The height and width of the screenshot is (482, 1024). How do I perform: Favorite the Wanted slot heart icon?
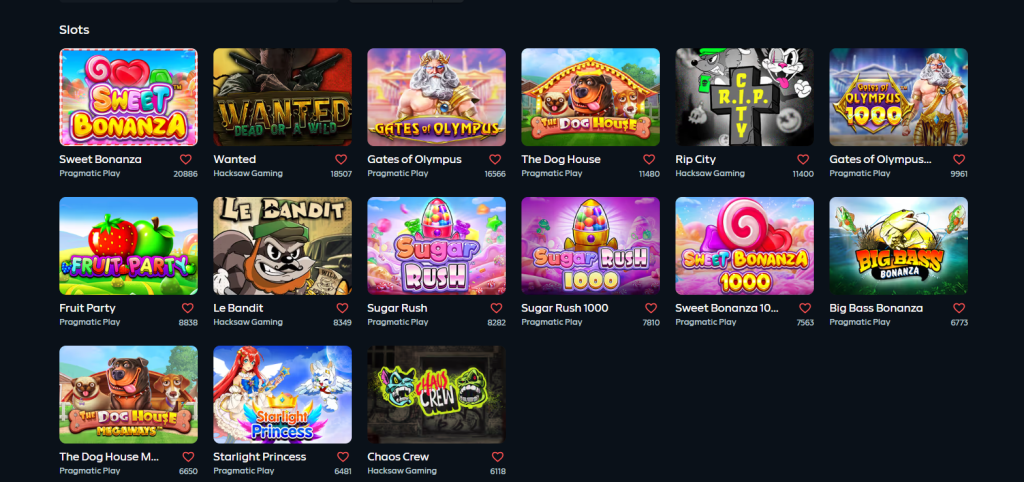(x=341, y=159)
